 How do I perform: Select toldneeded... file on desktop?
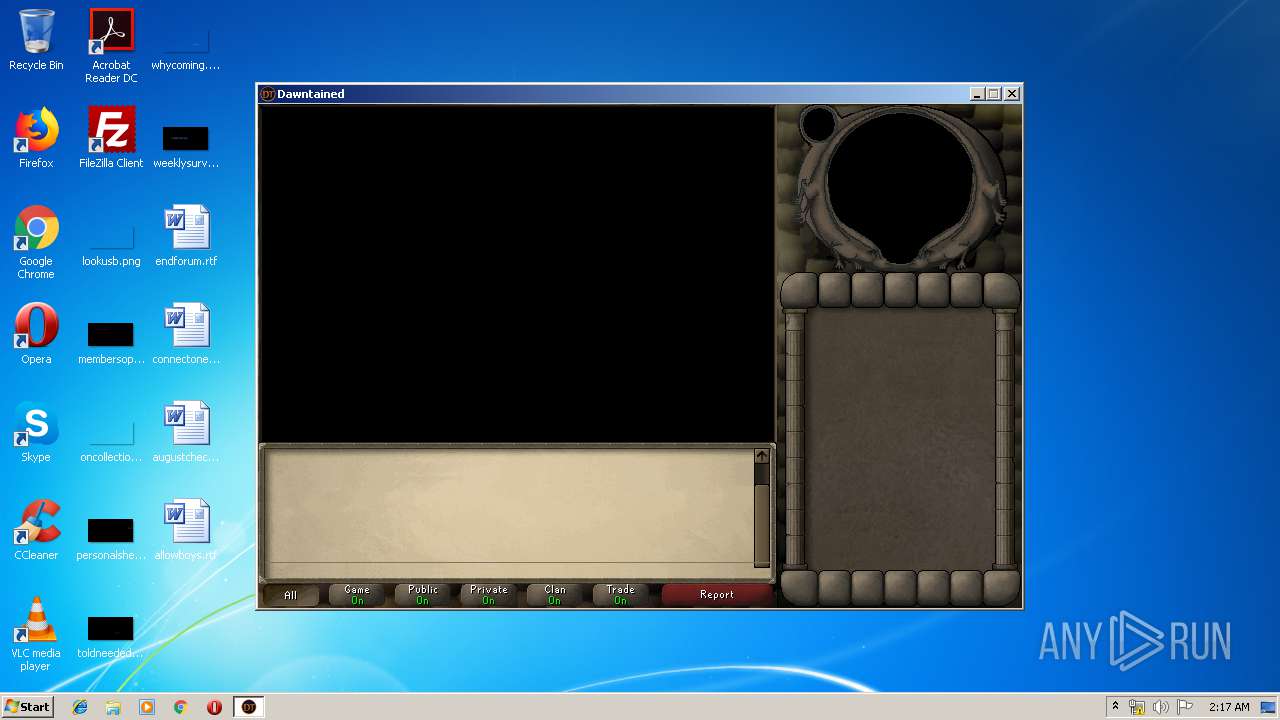[111, 635]
